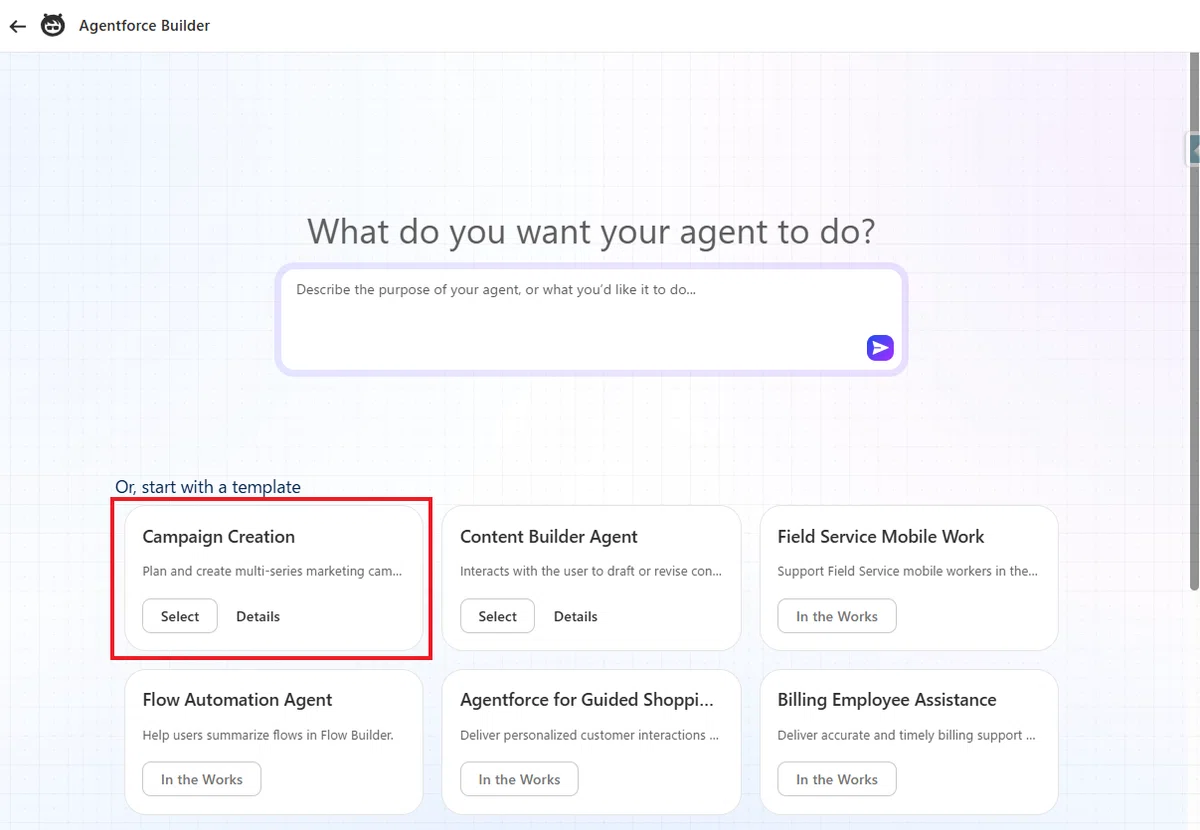1200x830 pixels.
Task: Click 'Deliver accurate and timely billing support' description
Action: pos(907,735)
